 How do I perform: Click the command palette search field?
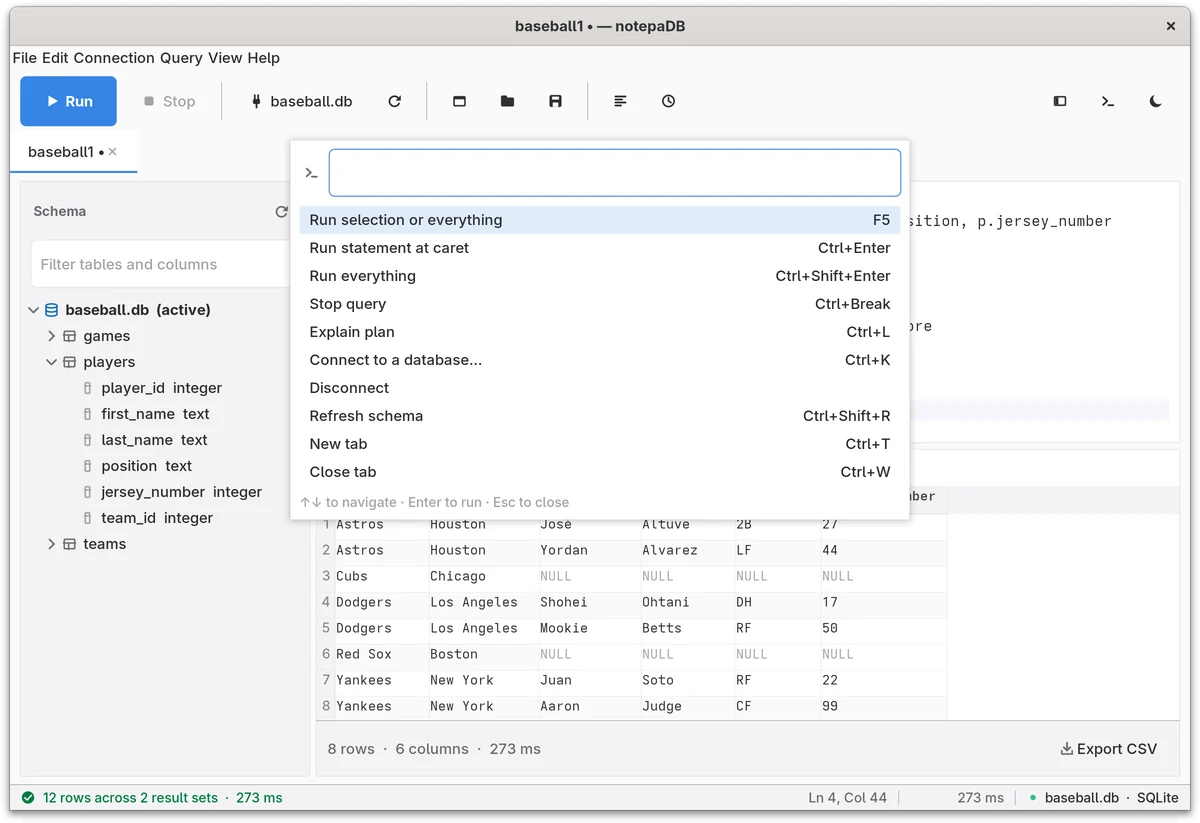[x=615, y=173]
